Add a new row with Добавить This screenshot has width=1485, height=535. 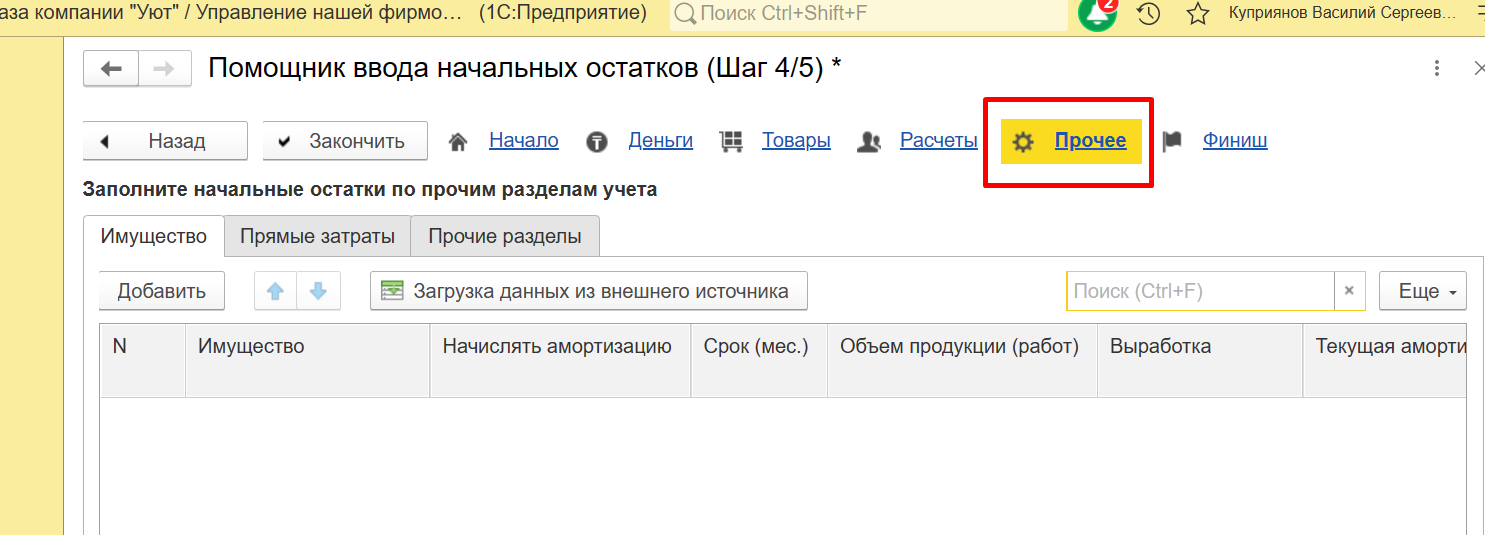162,291
